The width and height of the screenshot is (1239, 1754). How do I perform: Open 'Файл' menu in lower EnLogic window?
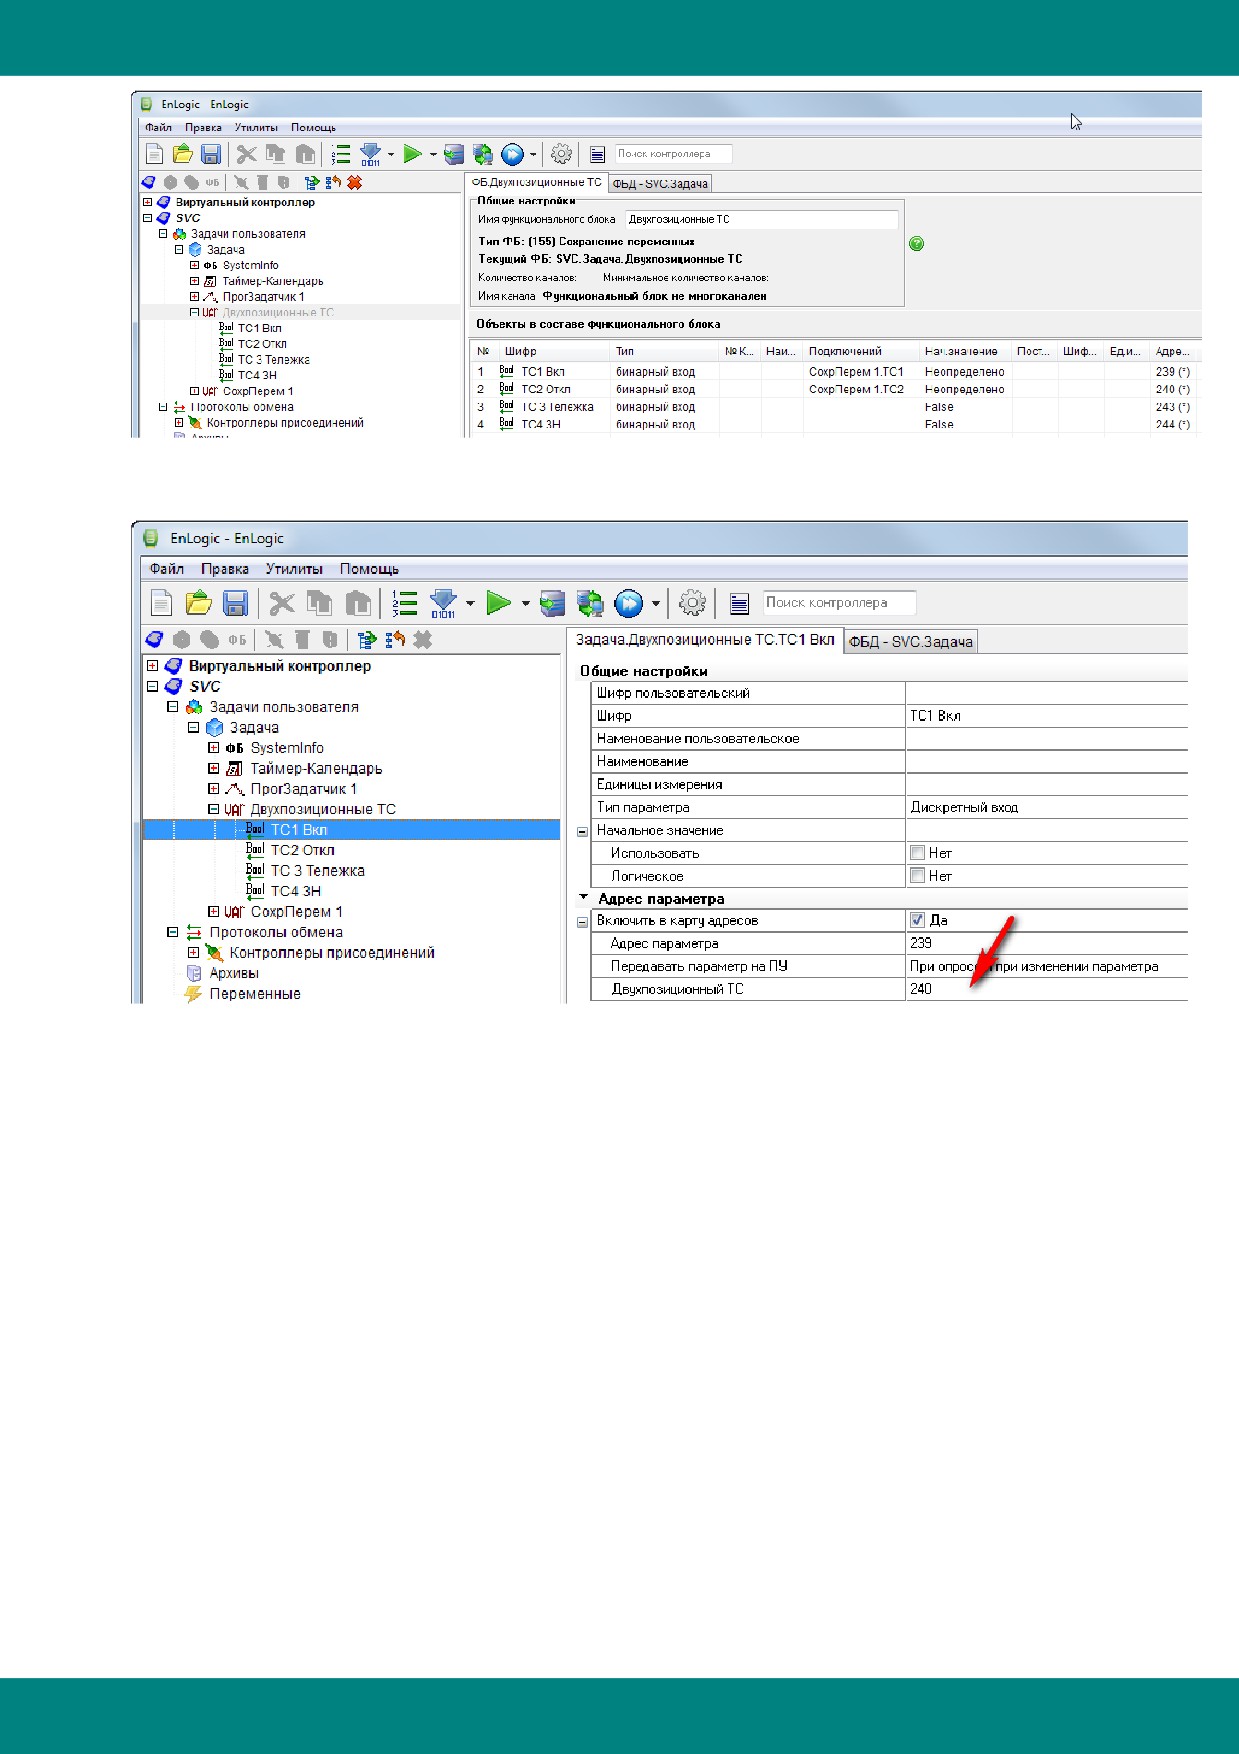coord(167,569)
